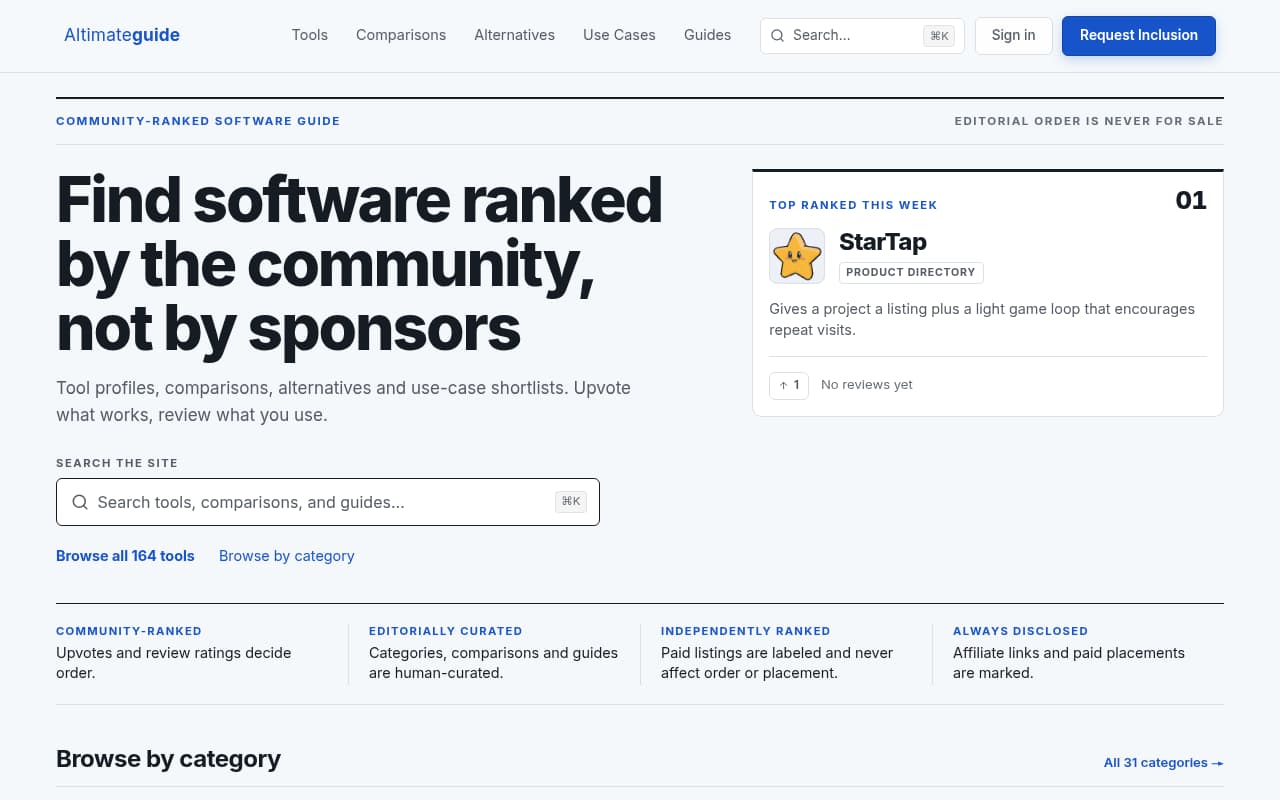Click StarTap description text
This screenshot has width=1280, height=800.
click(x=982, y=319)
